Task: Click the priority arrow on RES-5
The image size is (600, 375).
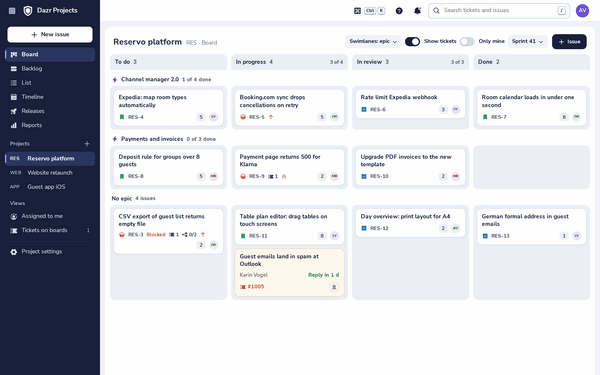Action: click(271, 117)
